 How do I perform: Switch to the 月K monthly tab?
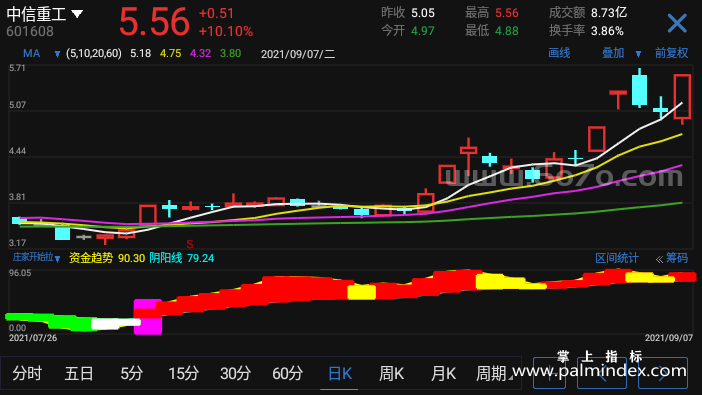point(443,373)
